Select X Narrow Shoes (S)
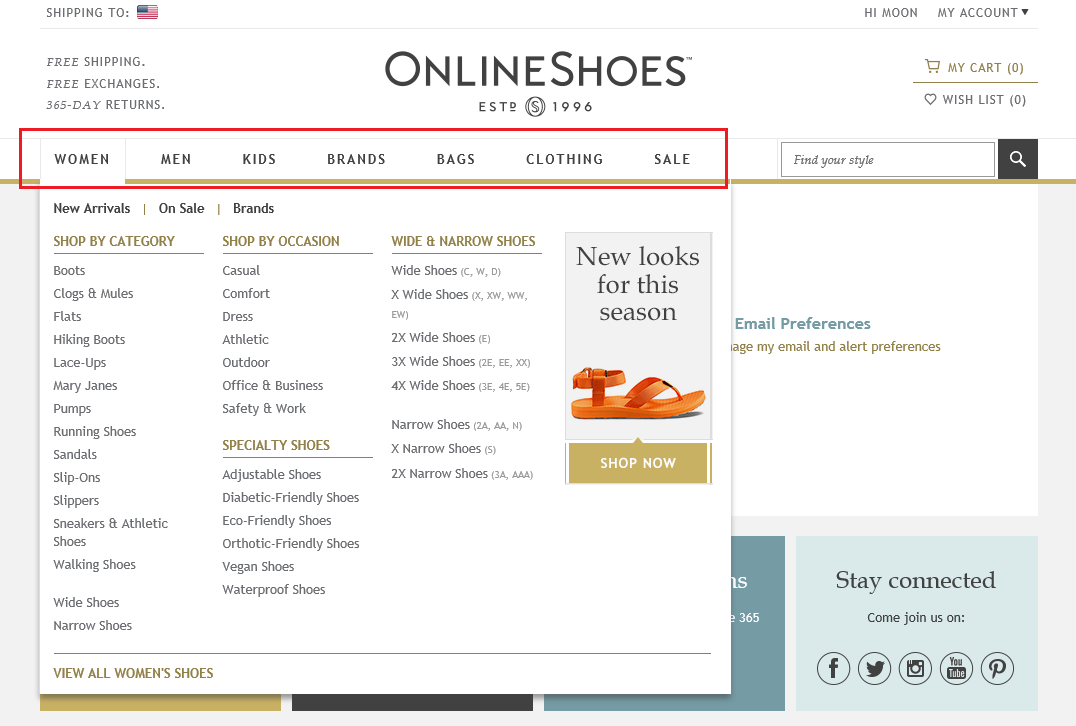This screenshot has height=726, width=1076. click(443, 449)
